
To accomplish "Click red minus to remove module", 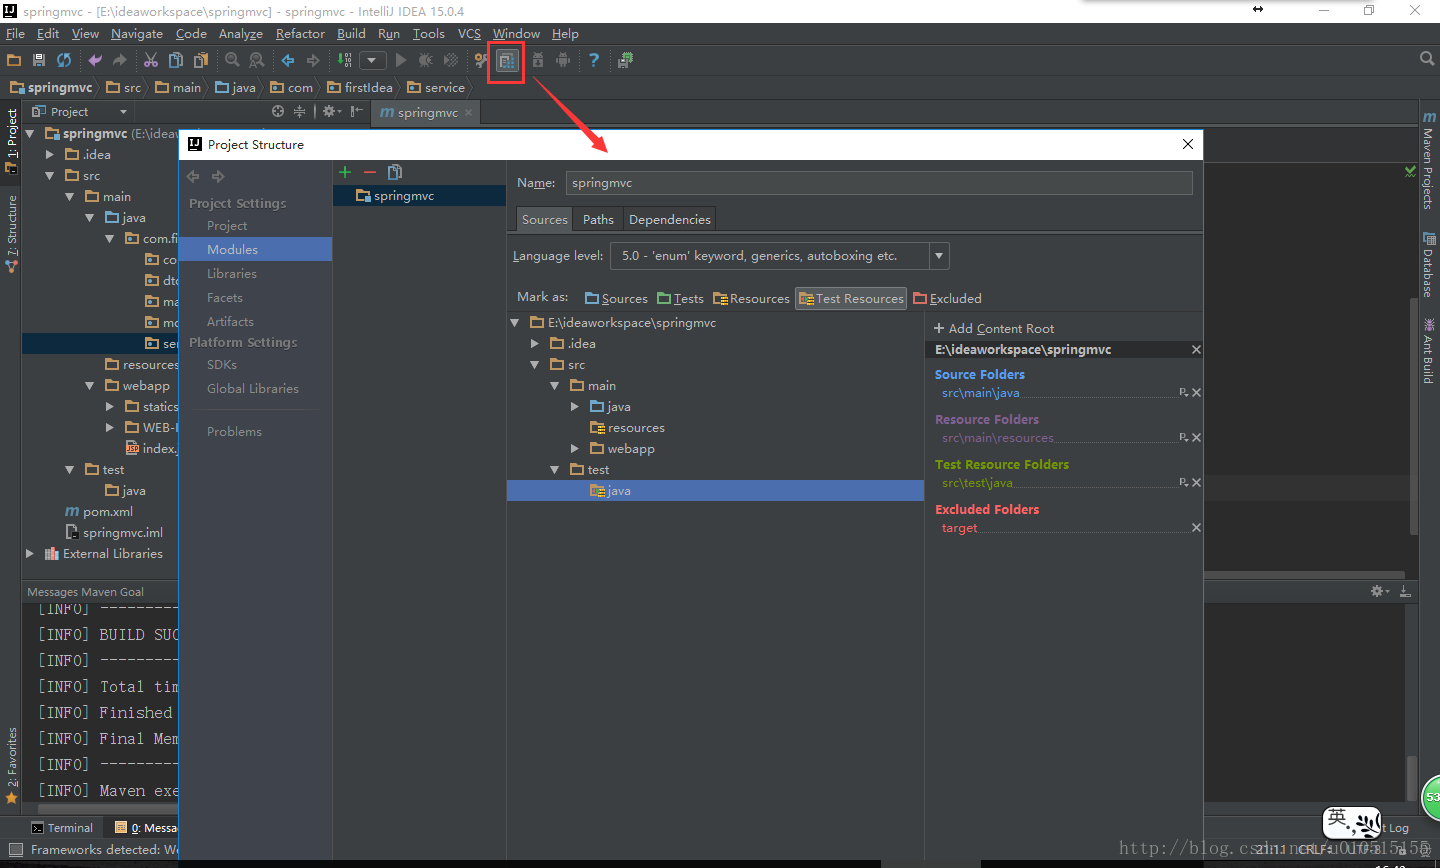I will pos(370,172).
